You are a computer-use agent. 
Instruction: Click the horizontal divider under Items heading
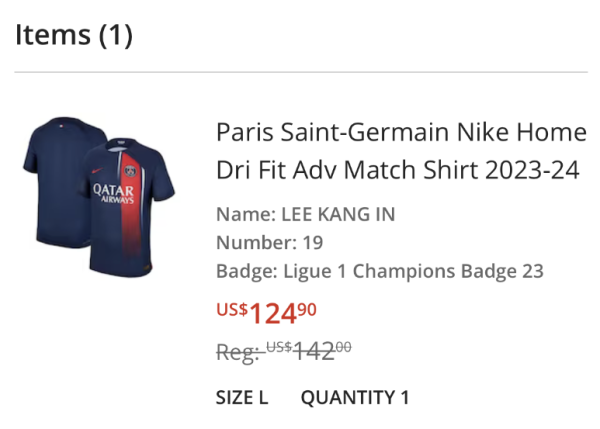[x=300, y=72]
